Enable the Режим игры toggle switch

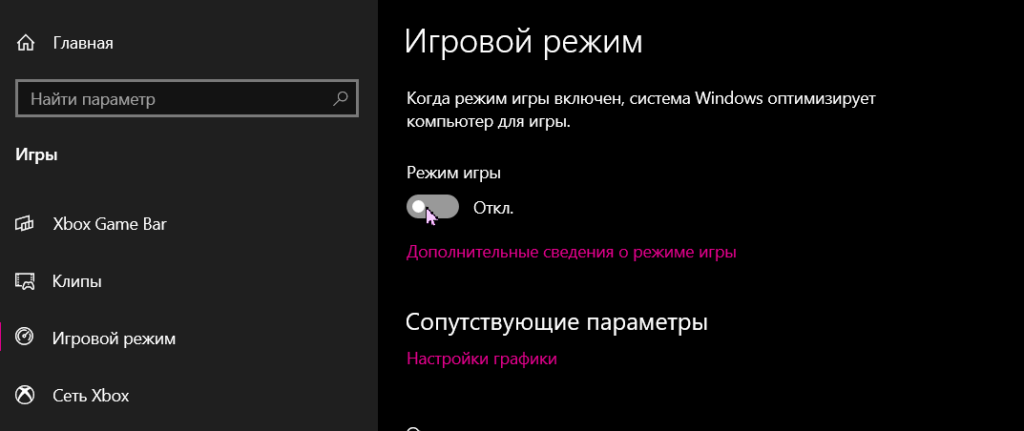pyautogui.click(x=432, y=207)
